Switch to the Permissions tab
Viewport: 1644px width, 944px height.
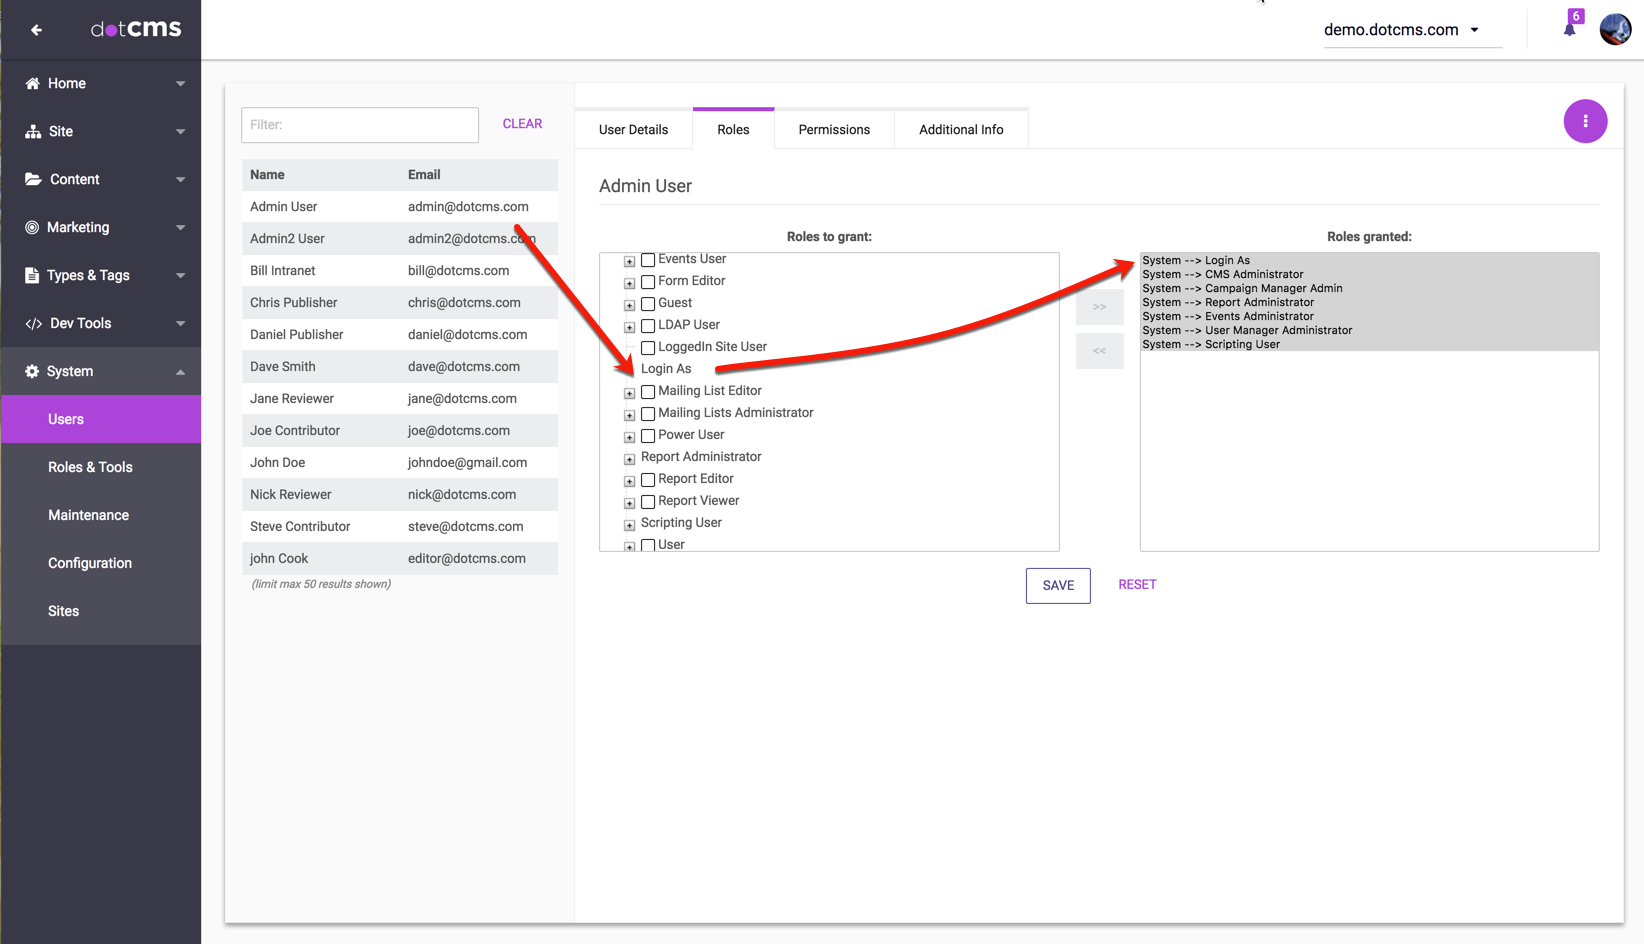(x=833, y=129)
